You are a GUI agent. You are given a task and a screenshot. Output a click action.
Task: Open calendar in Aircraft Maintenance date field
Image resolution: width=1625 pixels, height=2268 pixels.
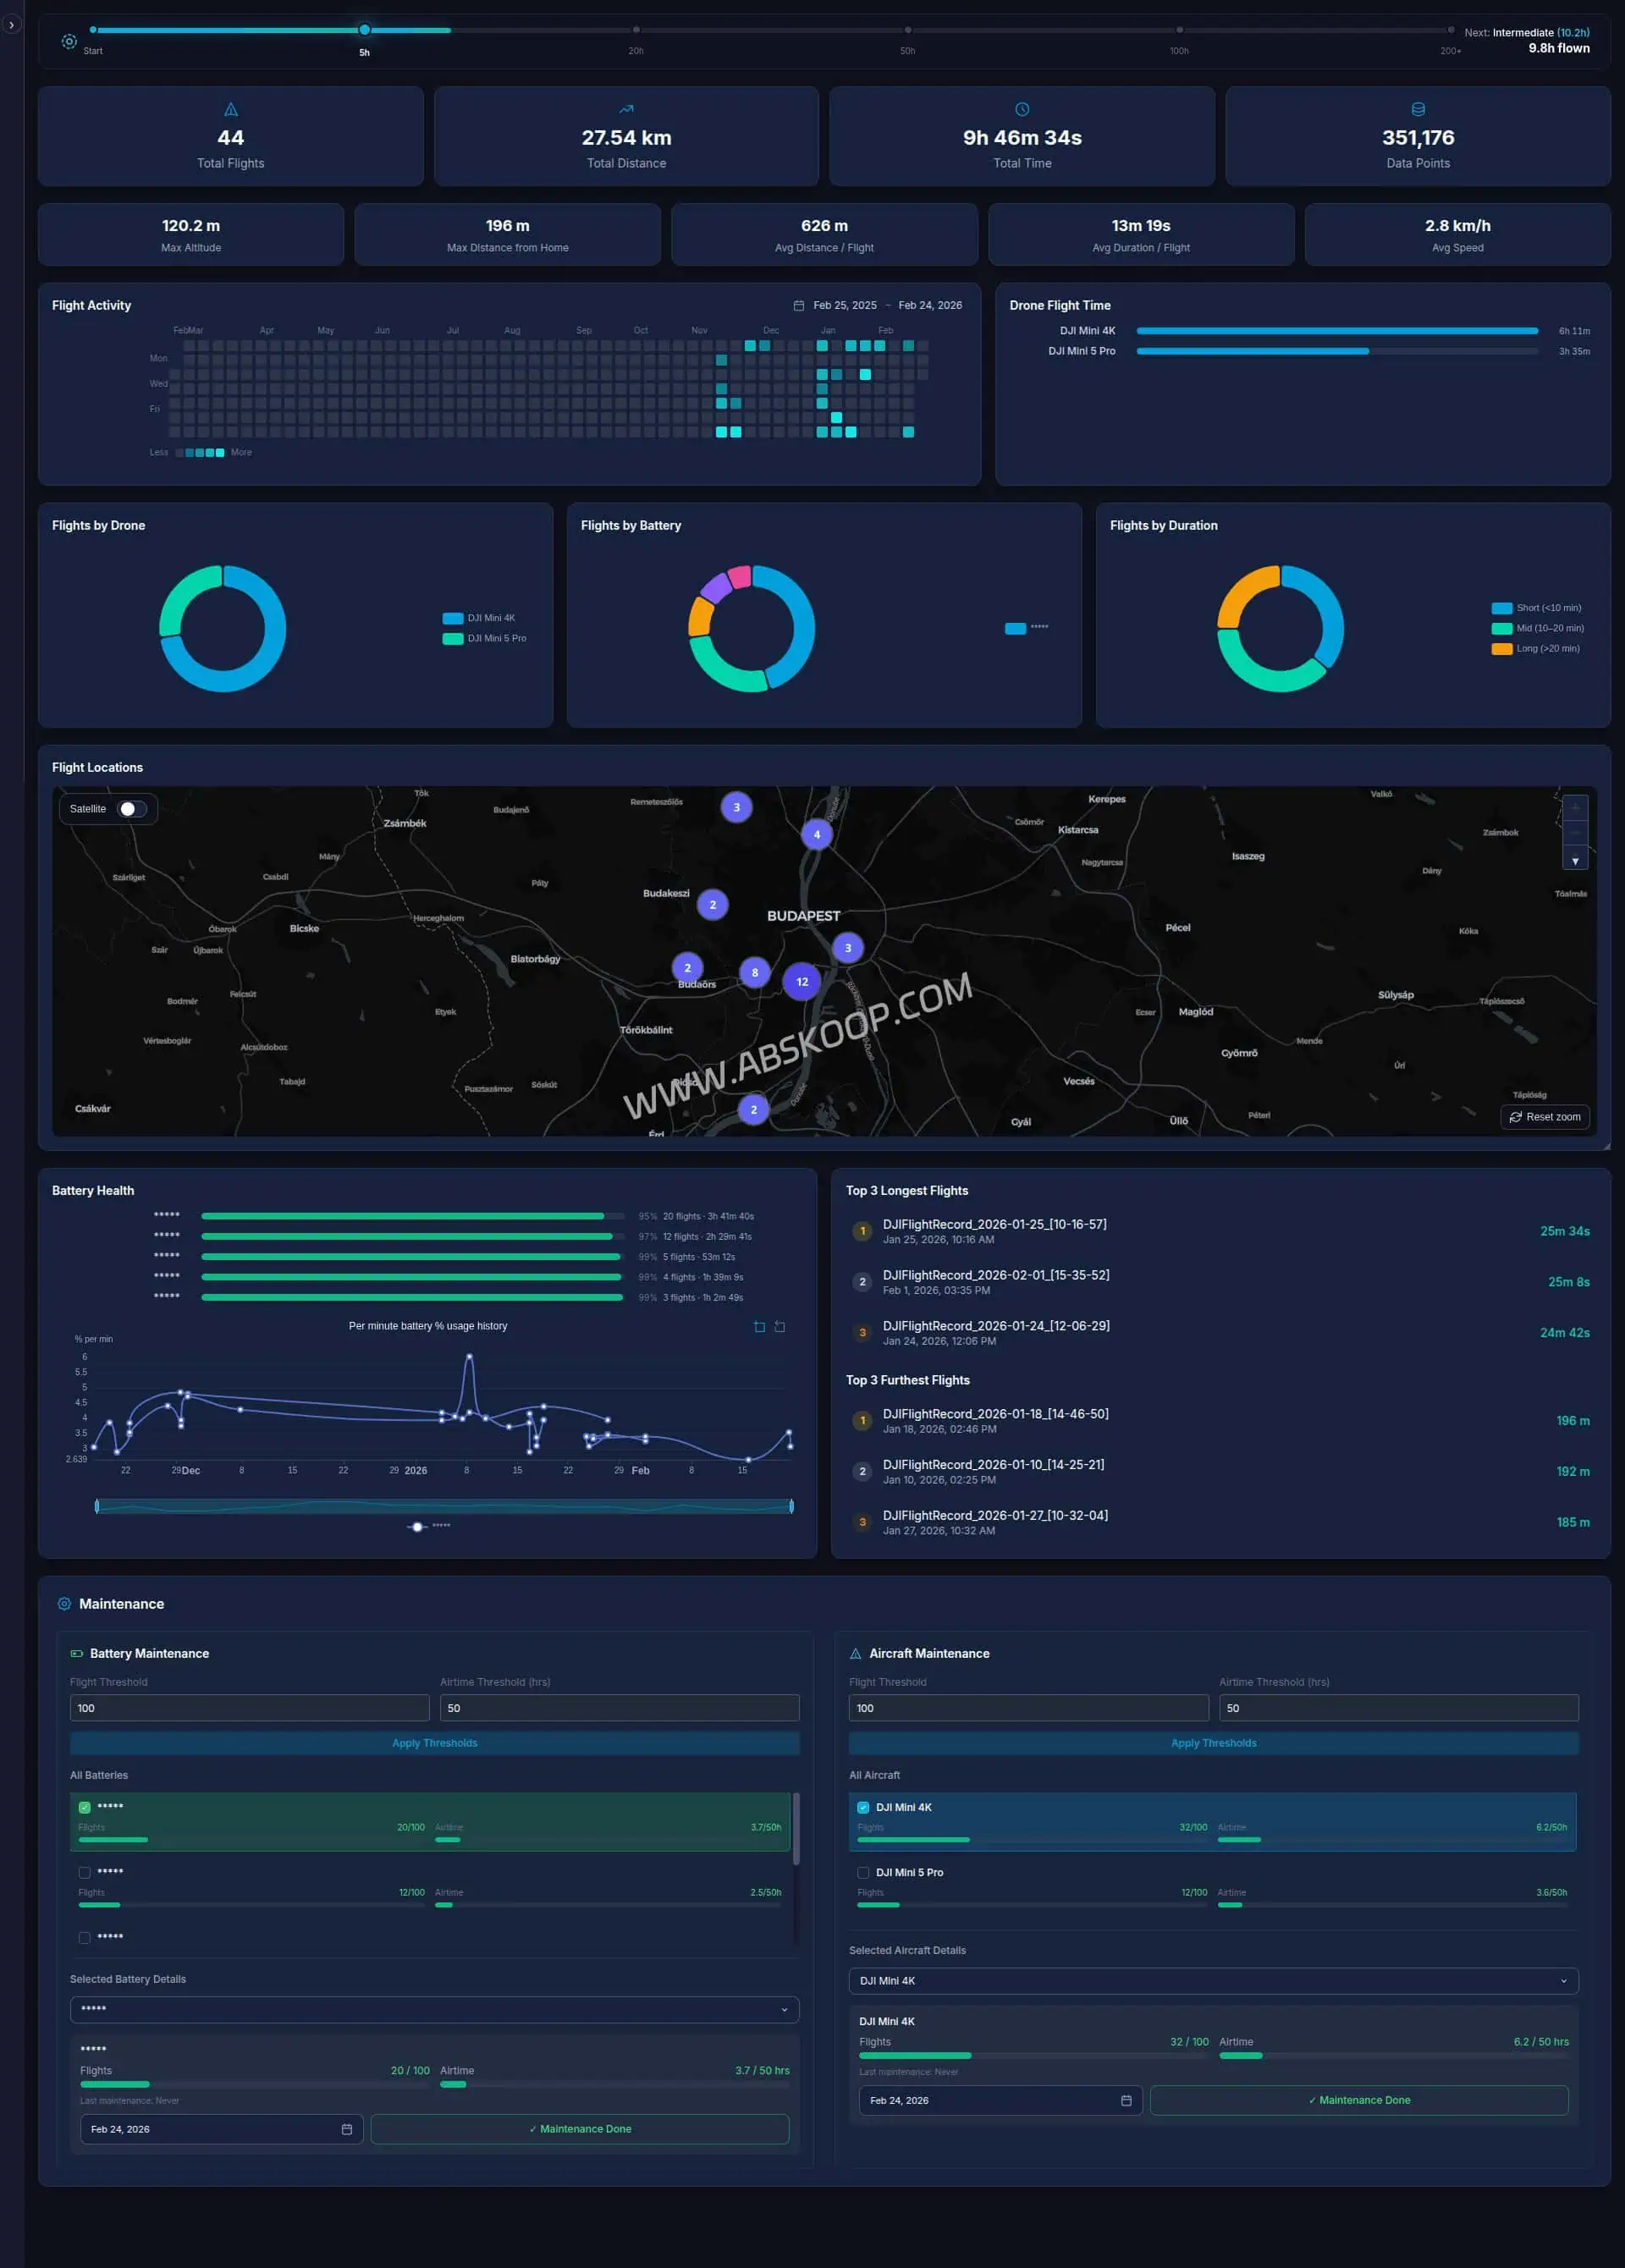tap(1126, 2100)
